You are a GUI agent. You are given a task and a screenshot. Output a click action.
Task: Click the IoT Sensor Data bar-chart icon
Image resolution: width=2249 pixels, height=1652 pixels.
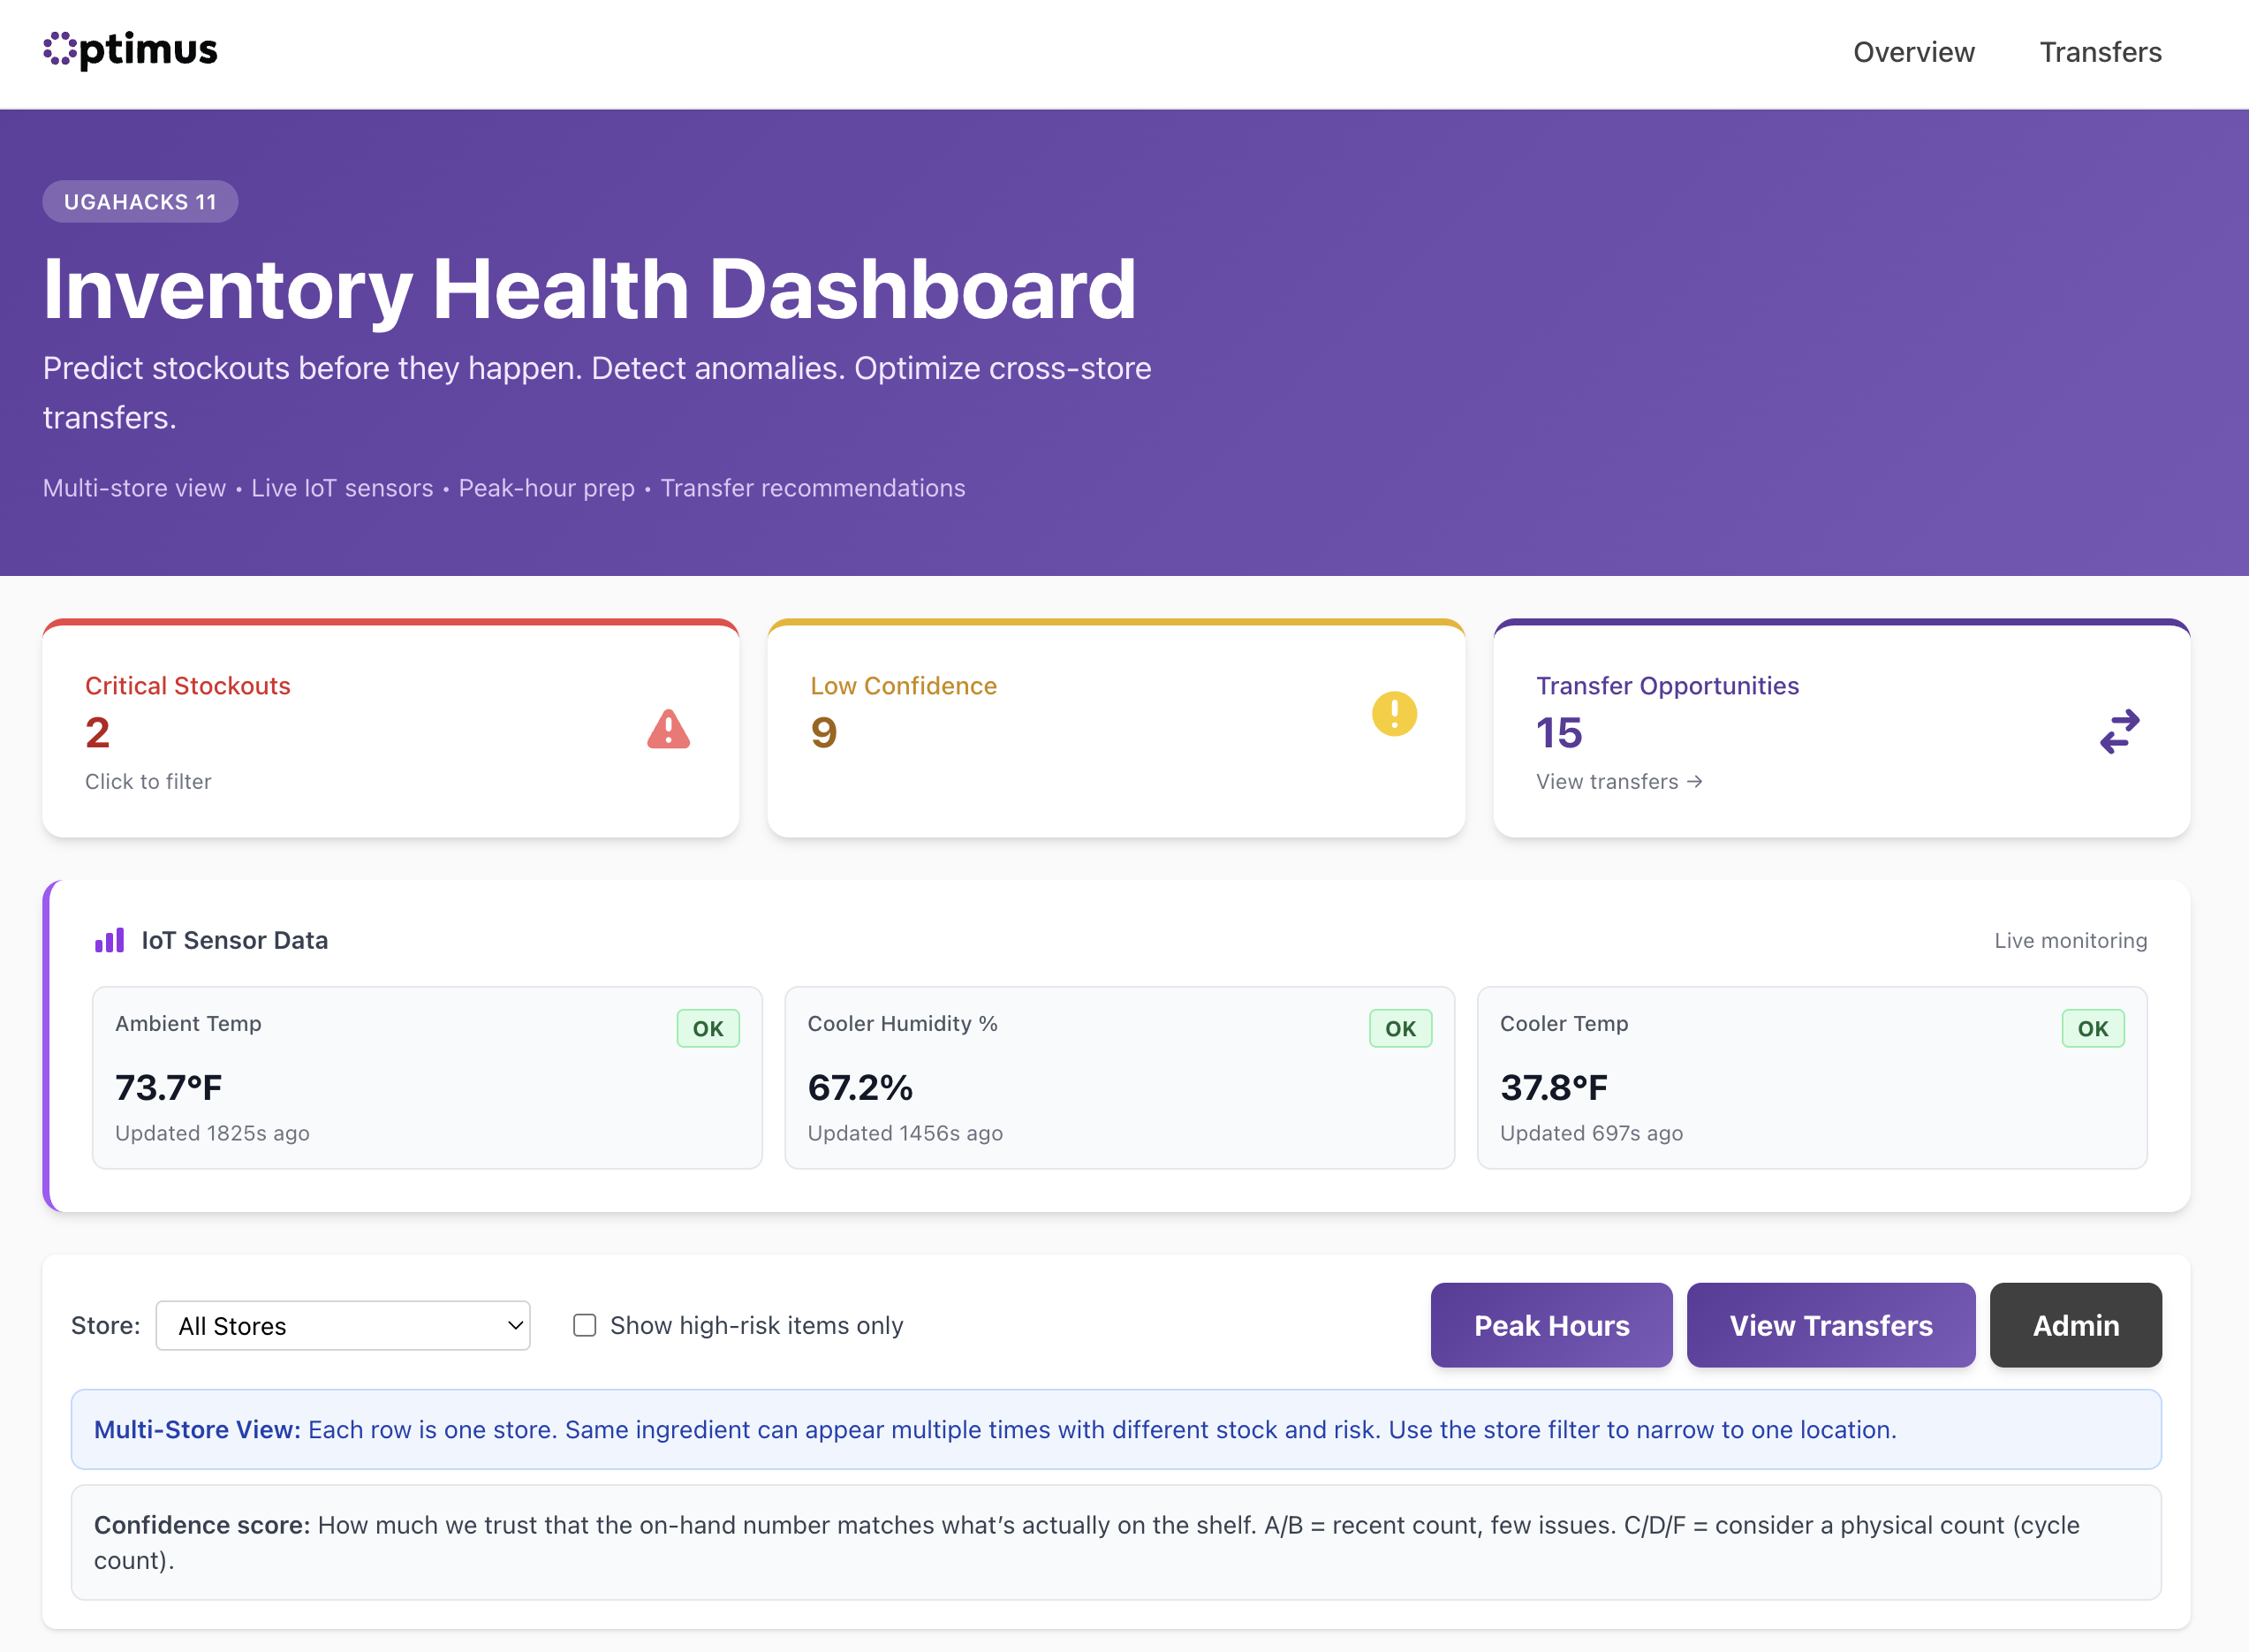tap(109, 940)
